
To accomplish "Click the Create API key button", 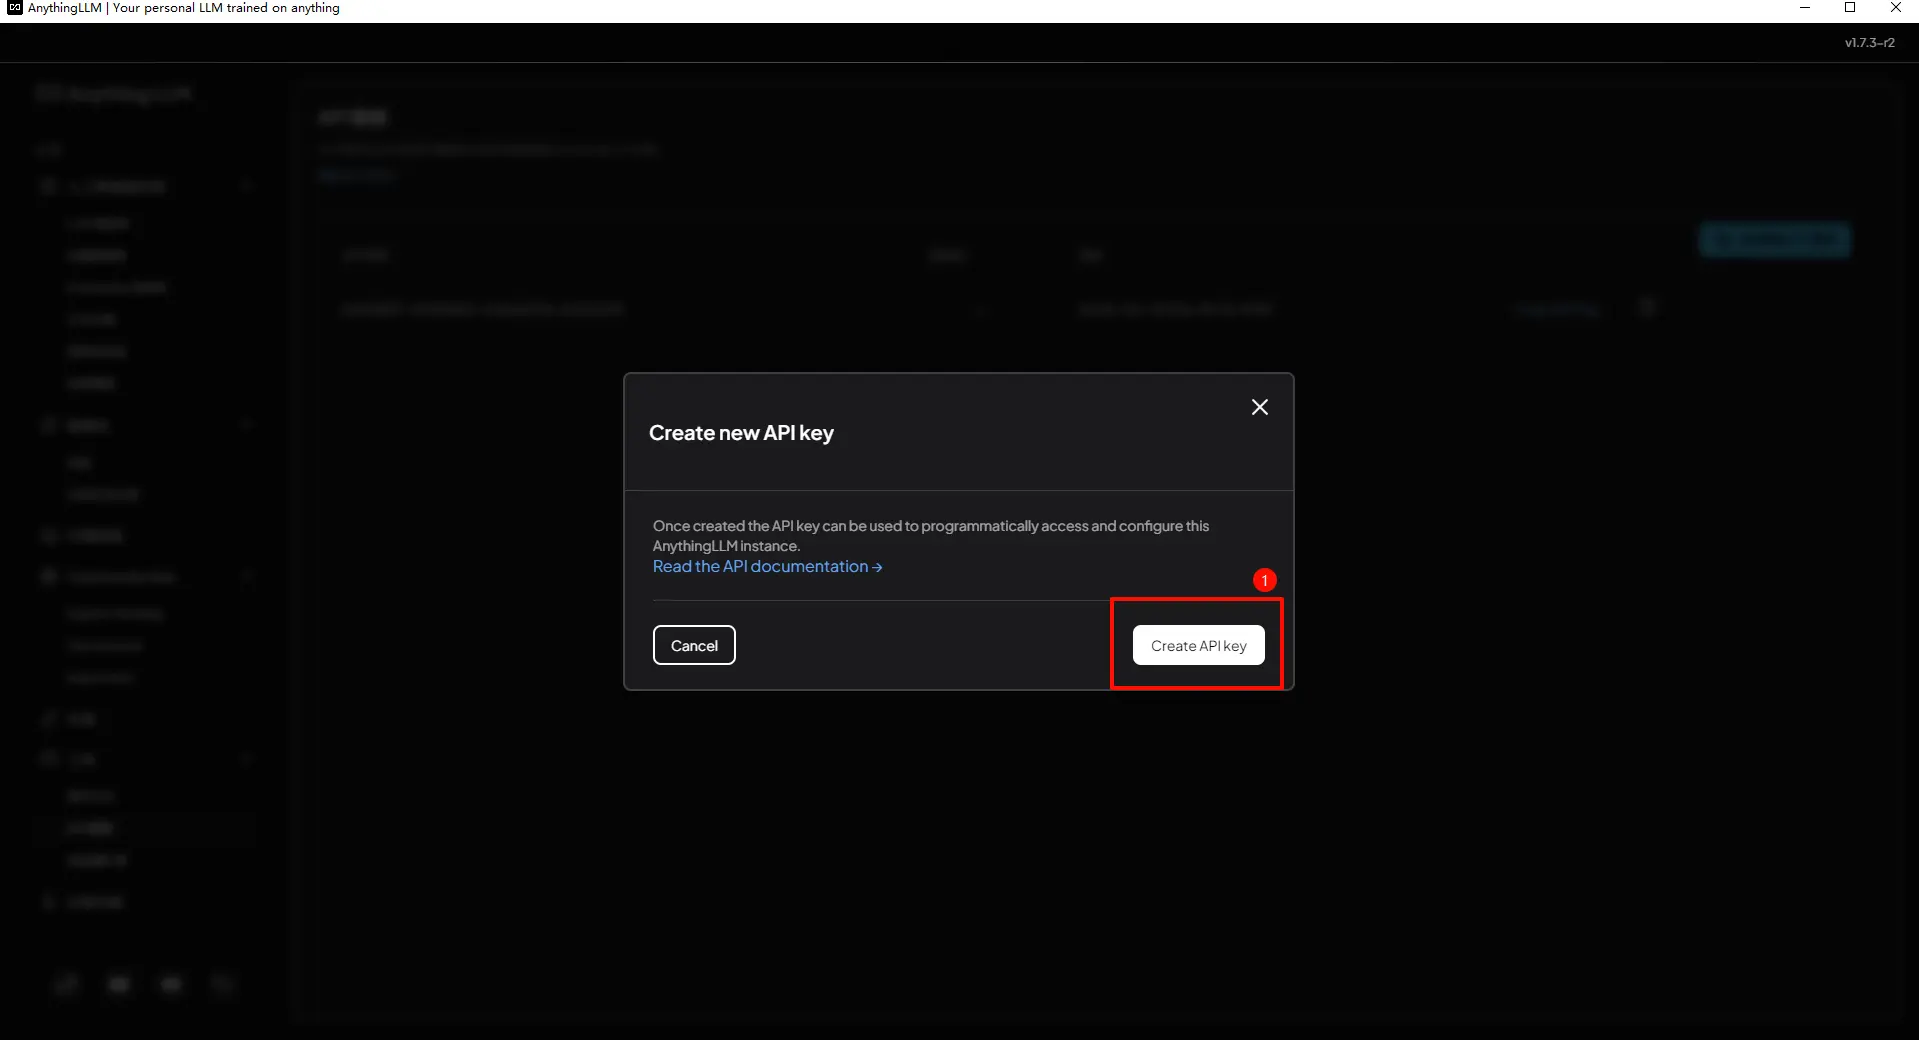I will (1198, 645).
